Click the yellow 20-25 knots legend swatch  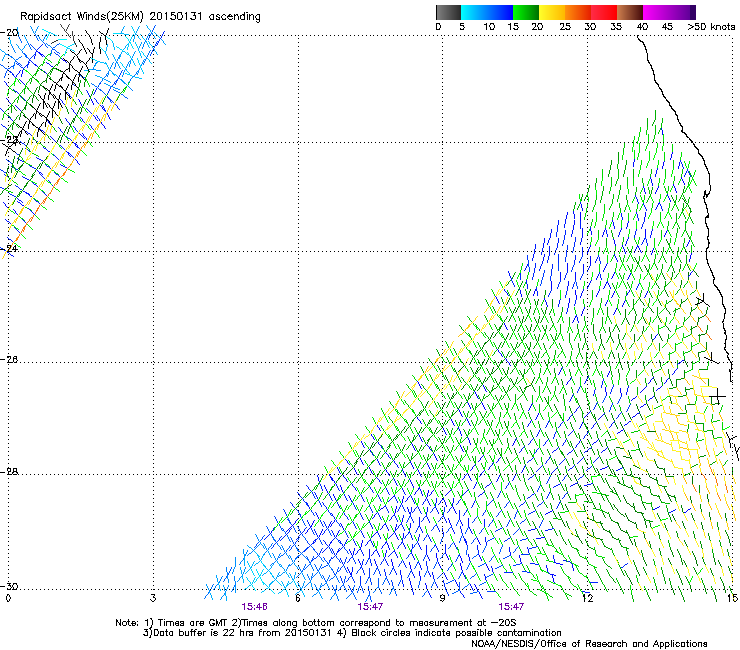[x=552, y=12]
